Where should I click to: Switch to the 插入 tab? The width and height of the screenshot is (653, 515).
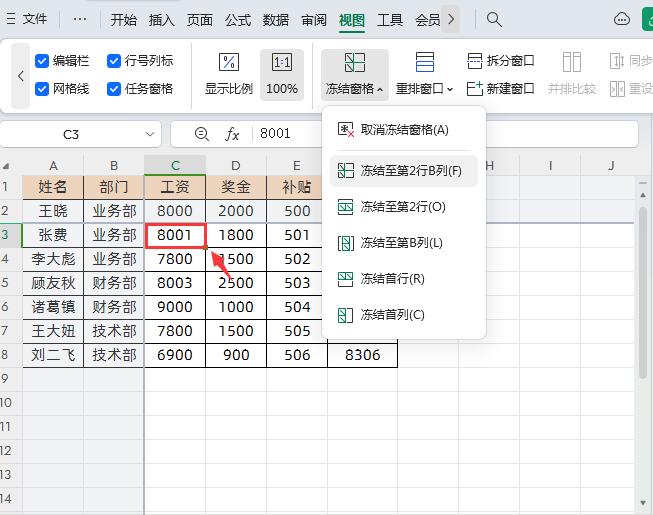[162, 20]
